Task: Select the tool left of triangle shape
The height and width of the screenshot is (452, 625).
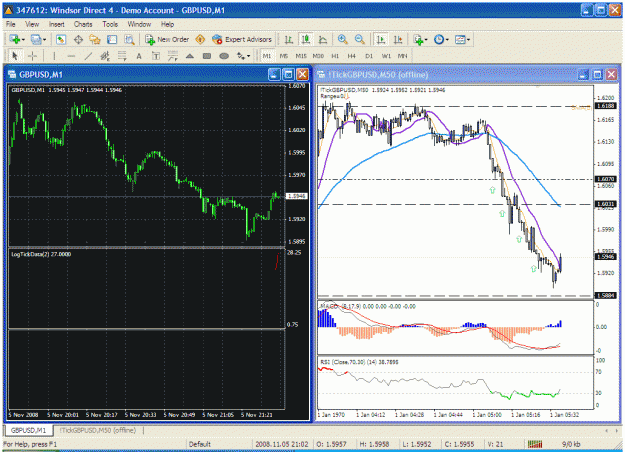Action: point(173,56)
